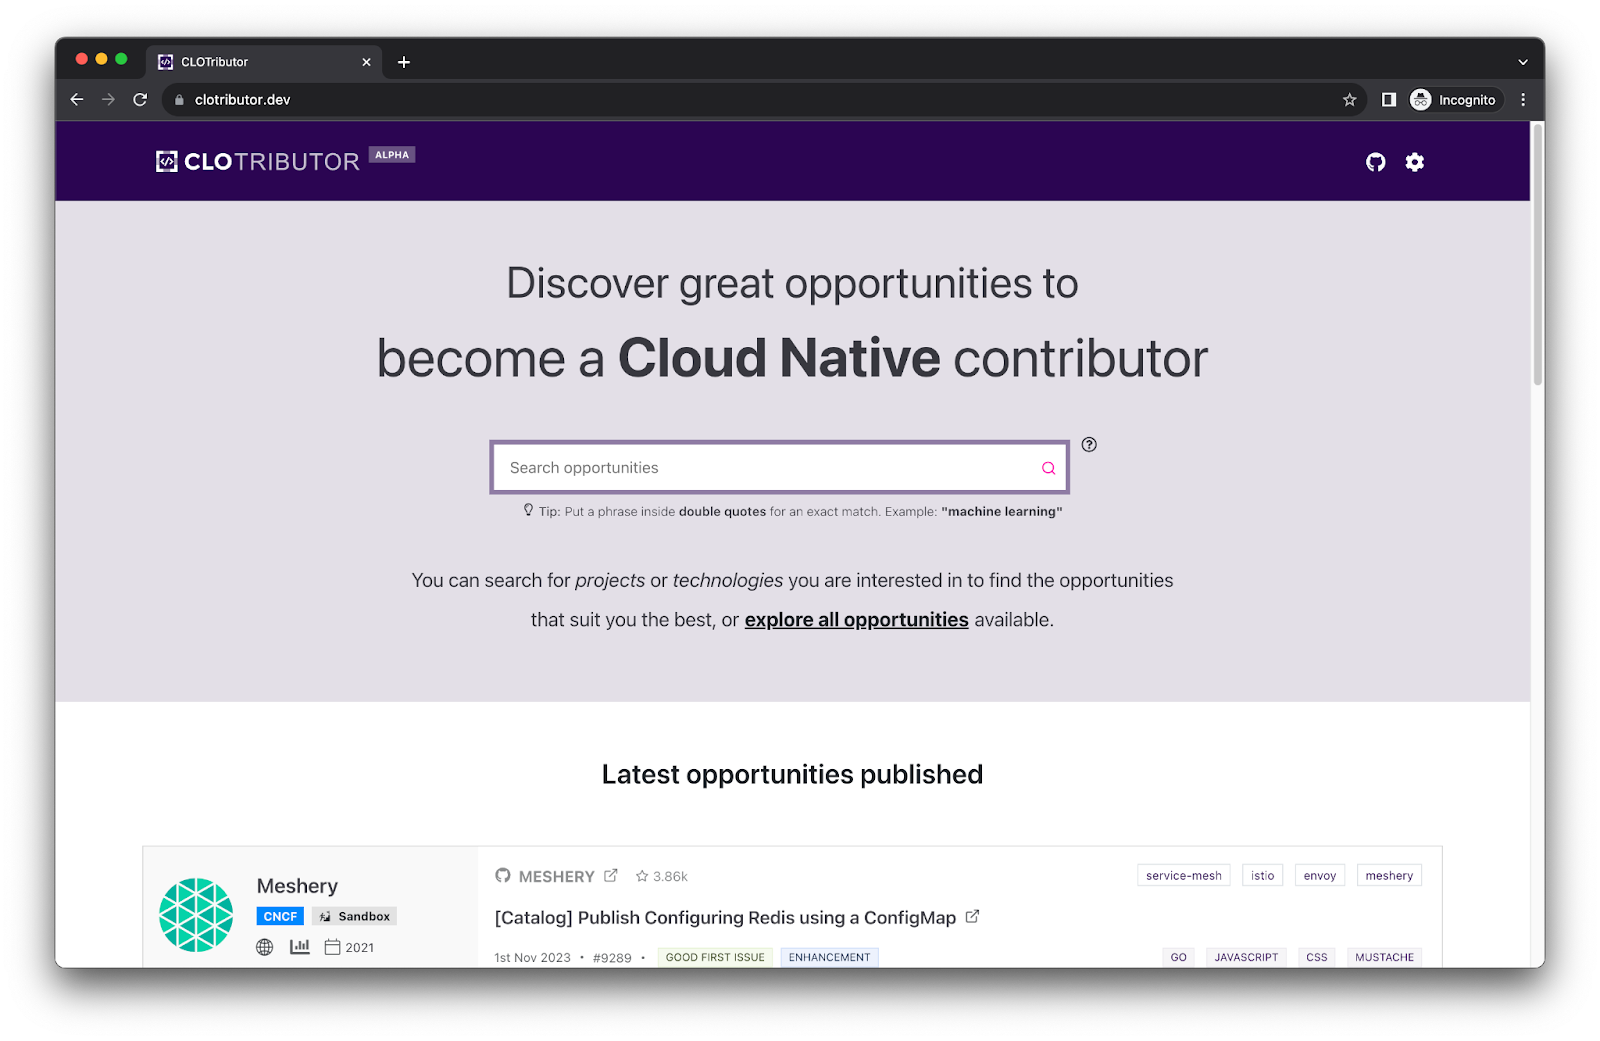Click the CSS language tag
The image size is (1600, 1041).
click(1317, 957)
